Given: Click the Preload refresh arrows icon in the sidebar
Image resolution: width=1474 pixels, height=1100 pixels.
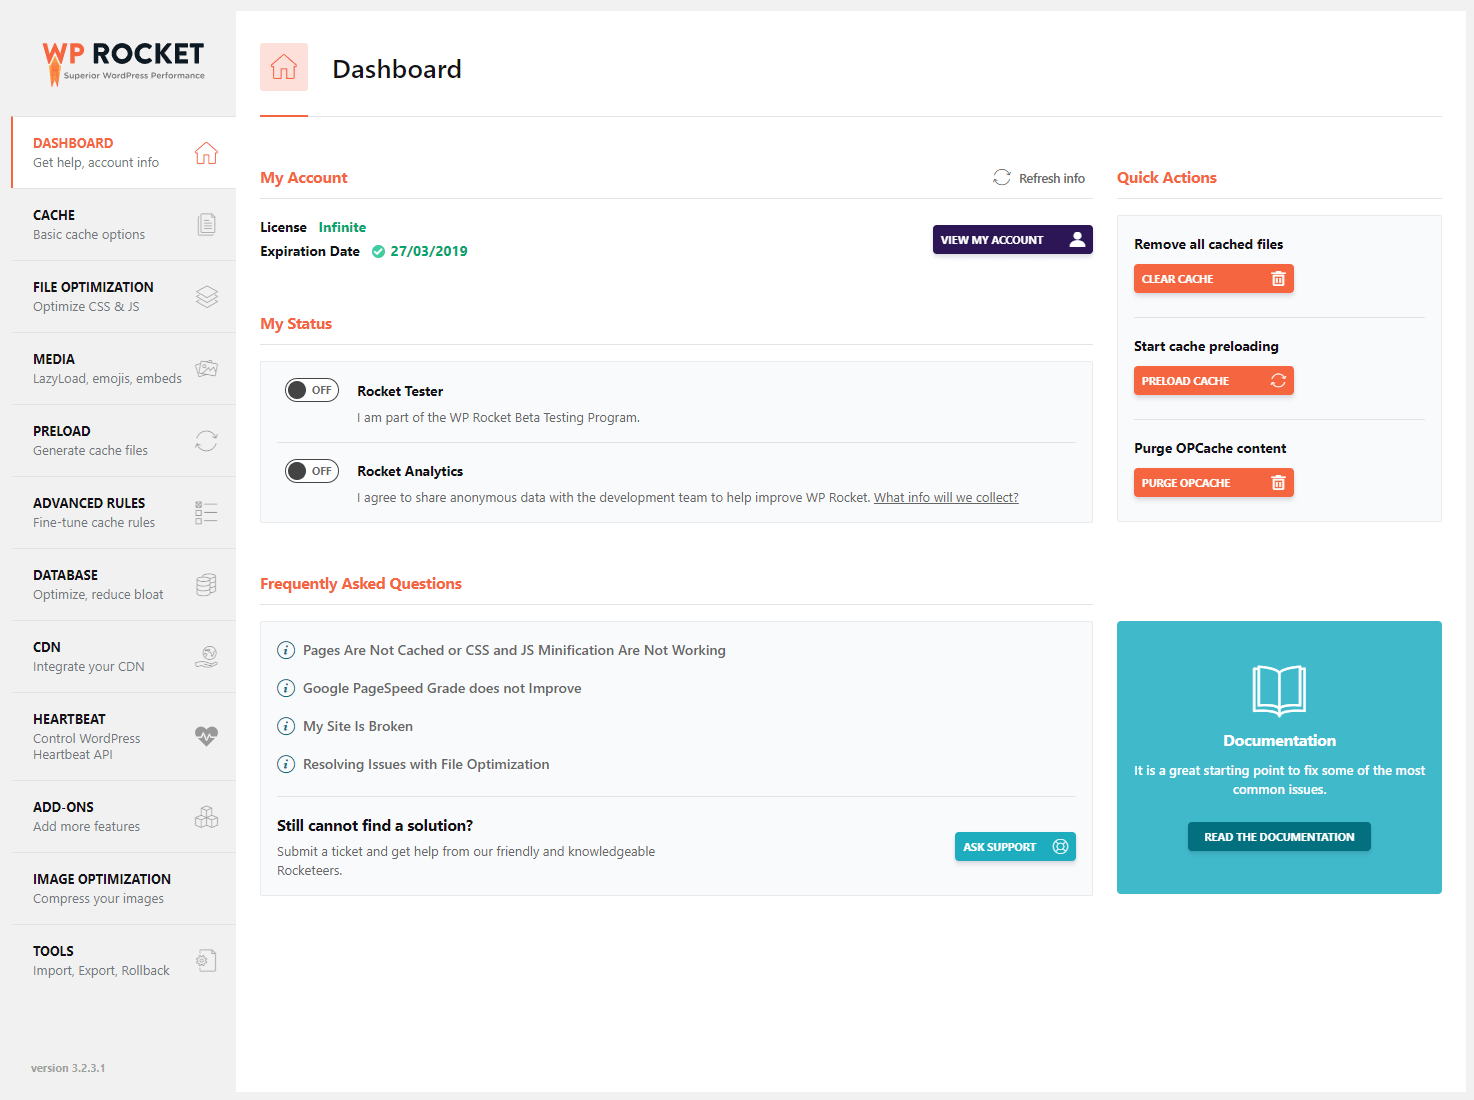Looking at the screenshot, I should [x=206, y=441].
